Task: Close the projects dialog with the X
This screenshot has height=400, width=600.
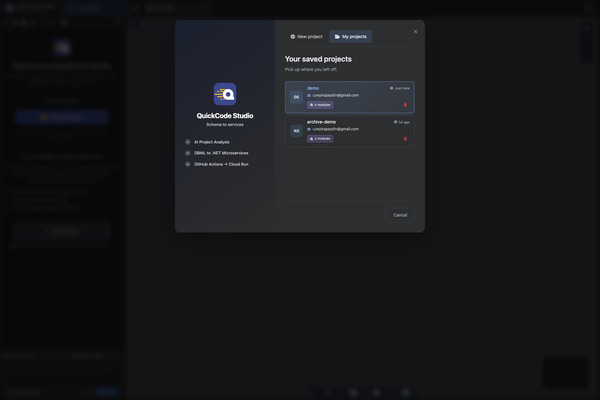Action: coord(415,32)
